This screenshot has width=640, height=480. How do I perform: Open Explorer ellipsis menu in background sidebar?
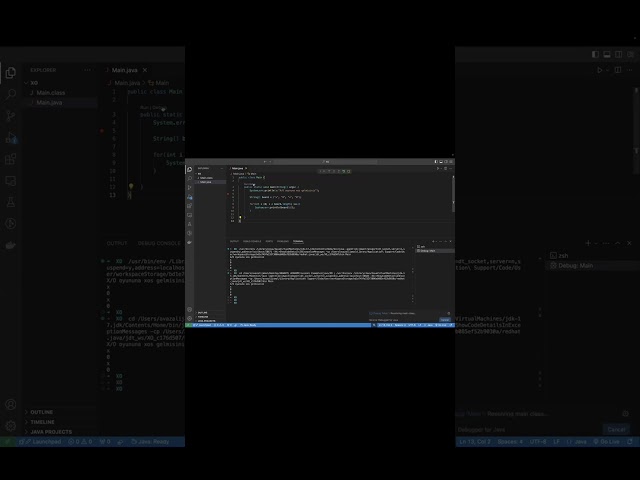click(x=88, y=70)
